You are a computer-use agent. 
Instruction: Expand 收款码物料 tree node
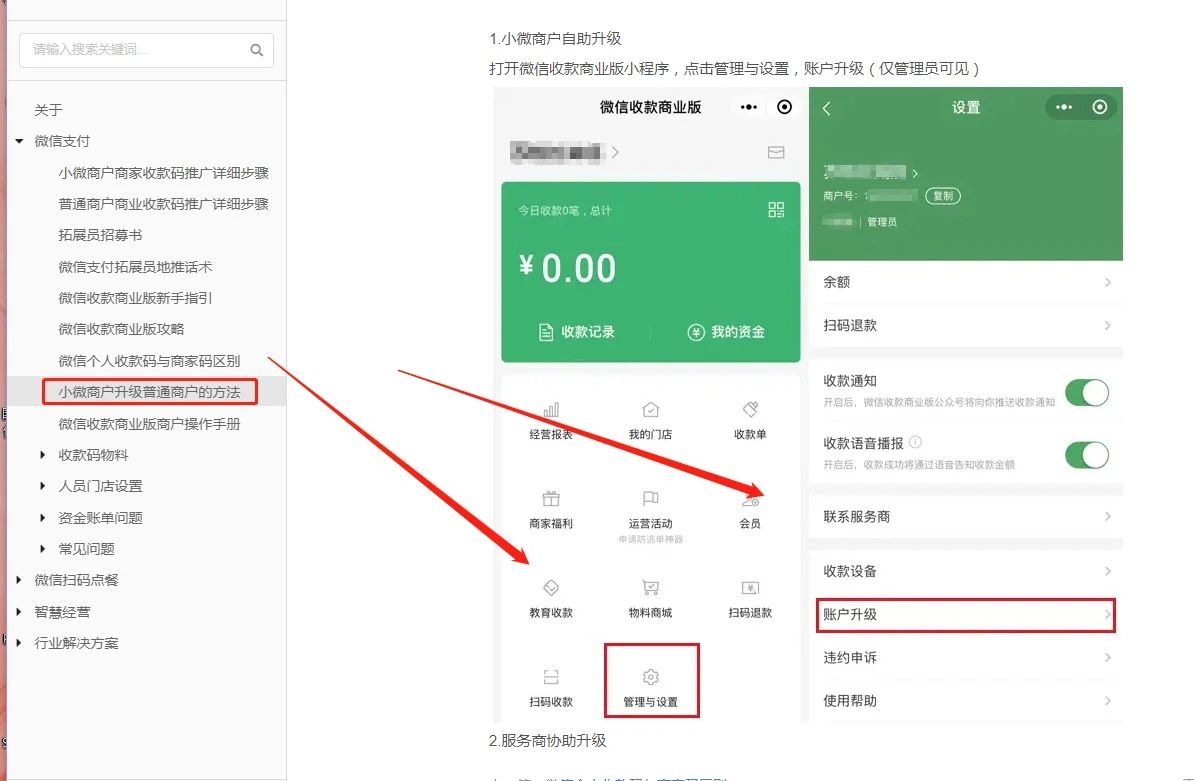[x=43, y=455]
